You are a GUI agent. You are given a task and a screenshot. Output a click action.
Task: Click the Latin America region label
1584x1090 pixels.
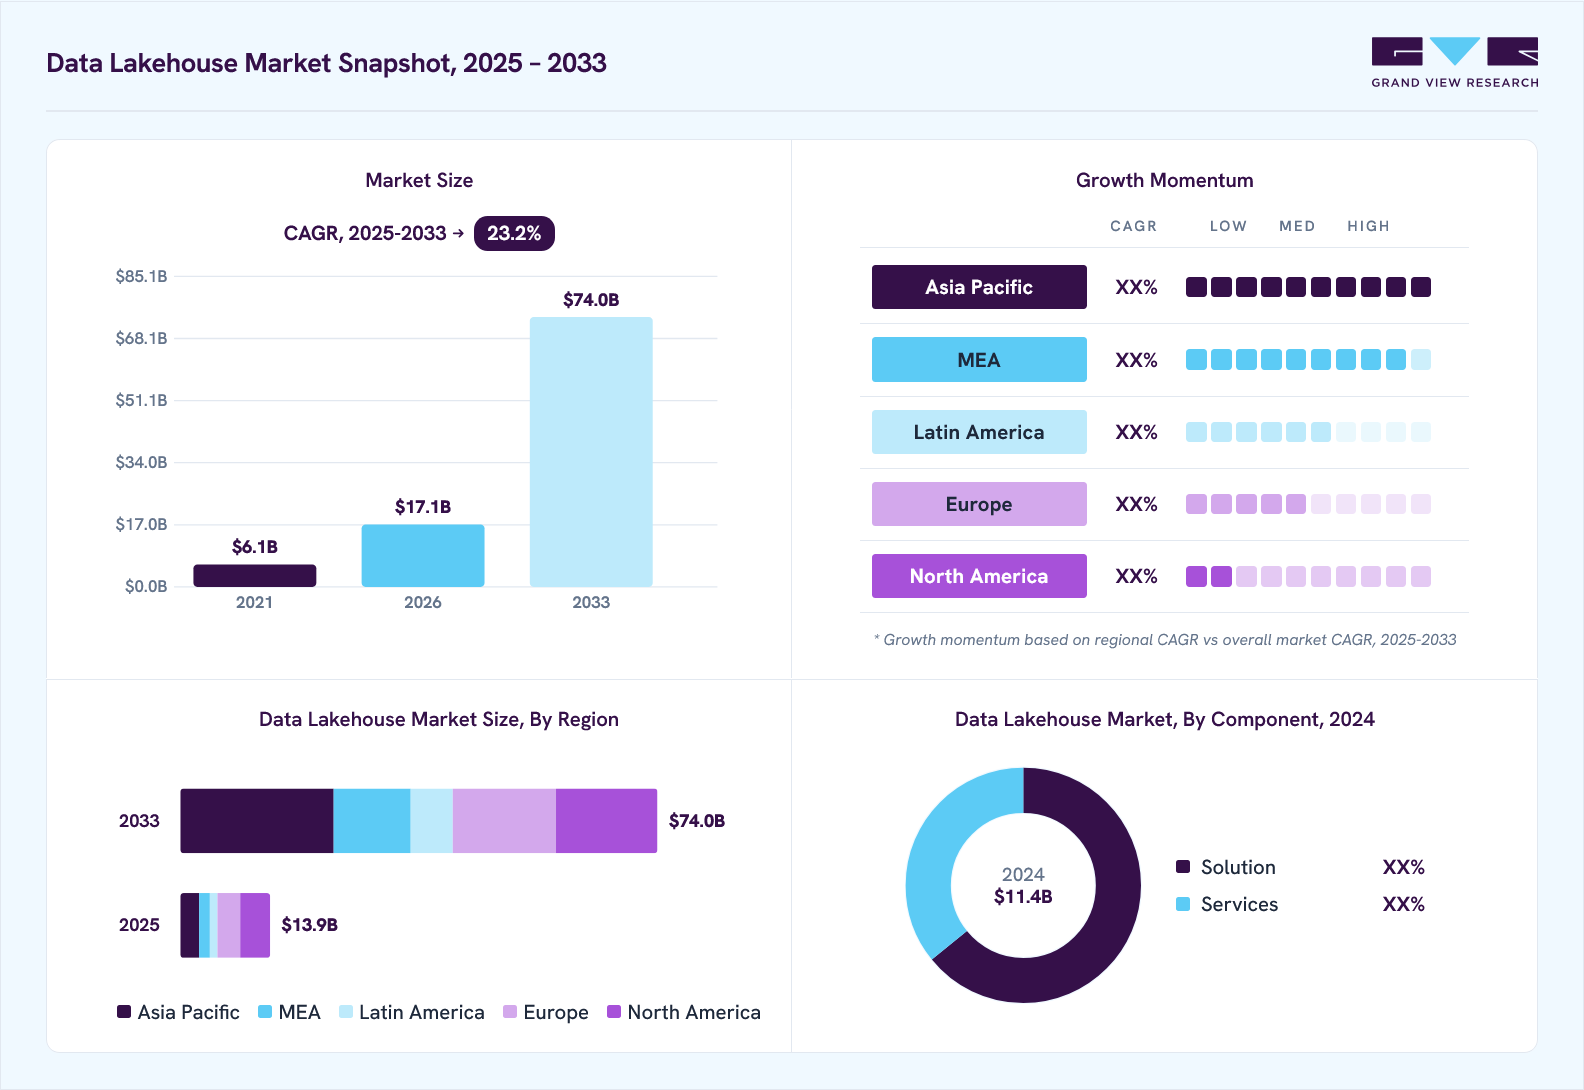979,432
